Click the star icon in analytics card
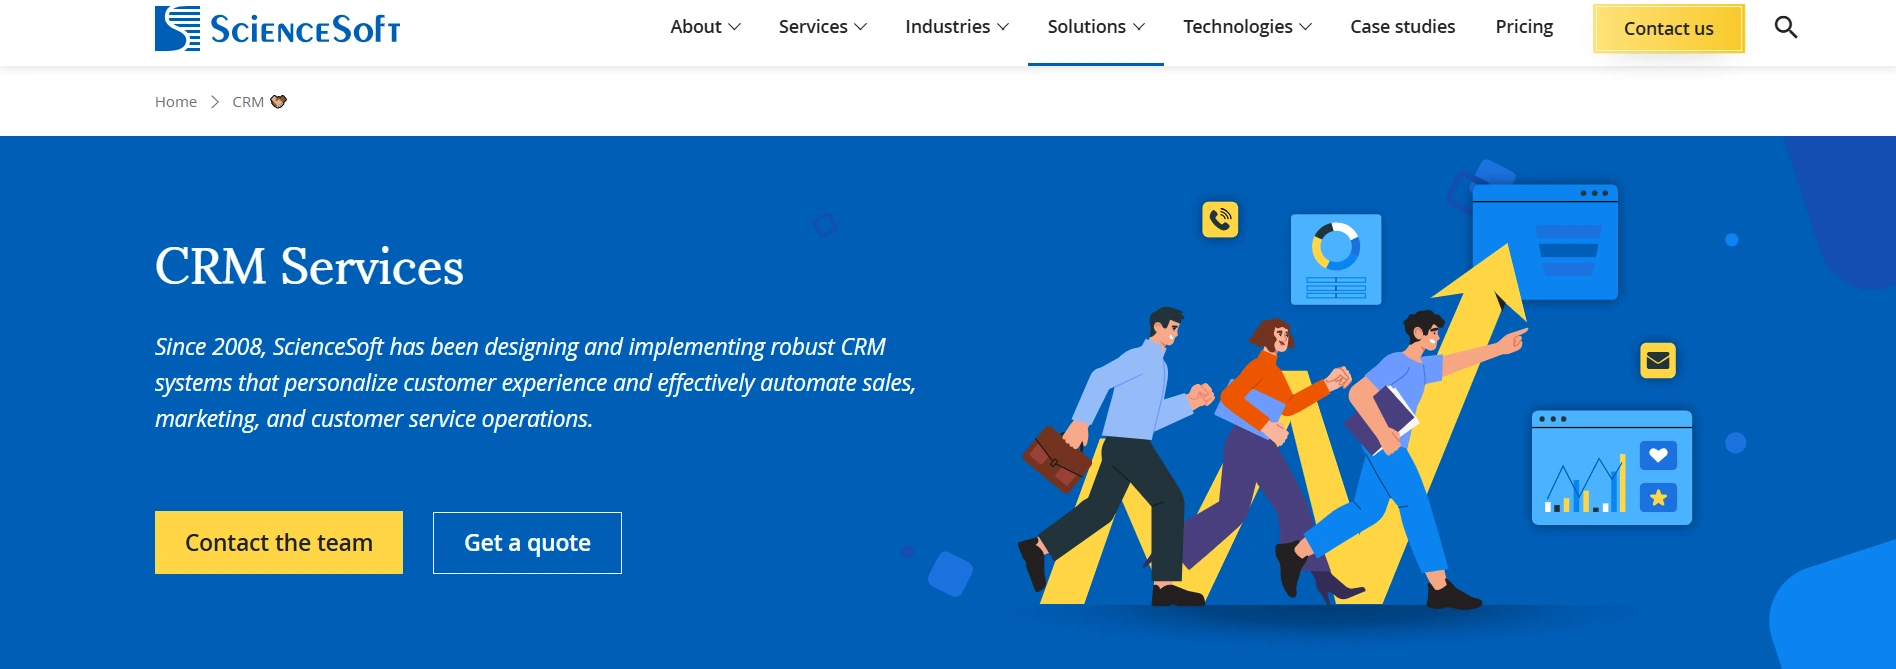 click(x=1658, y=497)
